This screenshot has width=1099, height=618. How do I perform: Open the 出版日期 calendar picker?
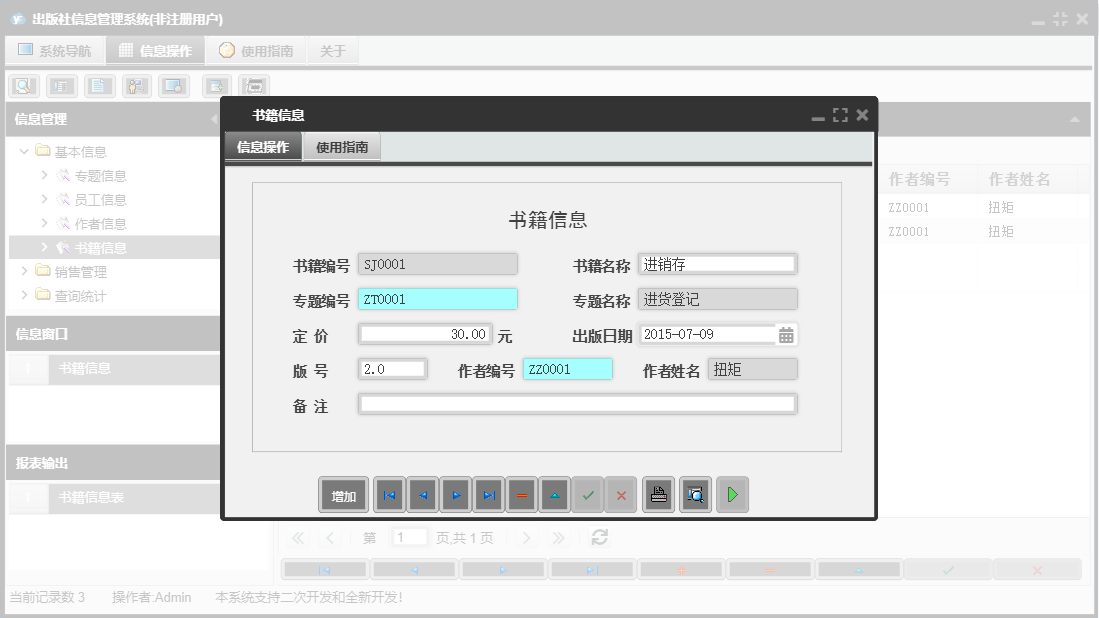[x=786, y=334]
